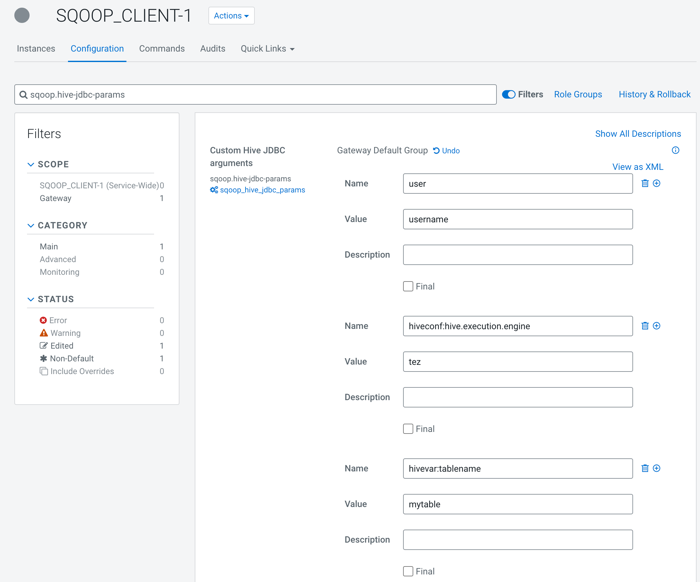Click the sqoop_hive_jdbc_params gears icon
This screenshot has width=700, height=582.
[x=214, y=190]
